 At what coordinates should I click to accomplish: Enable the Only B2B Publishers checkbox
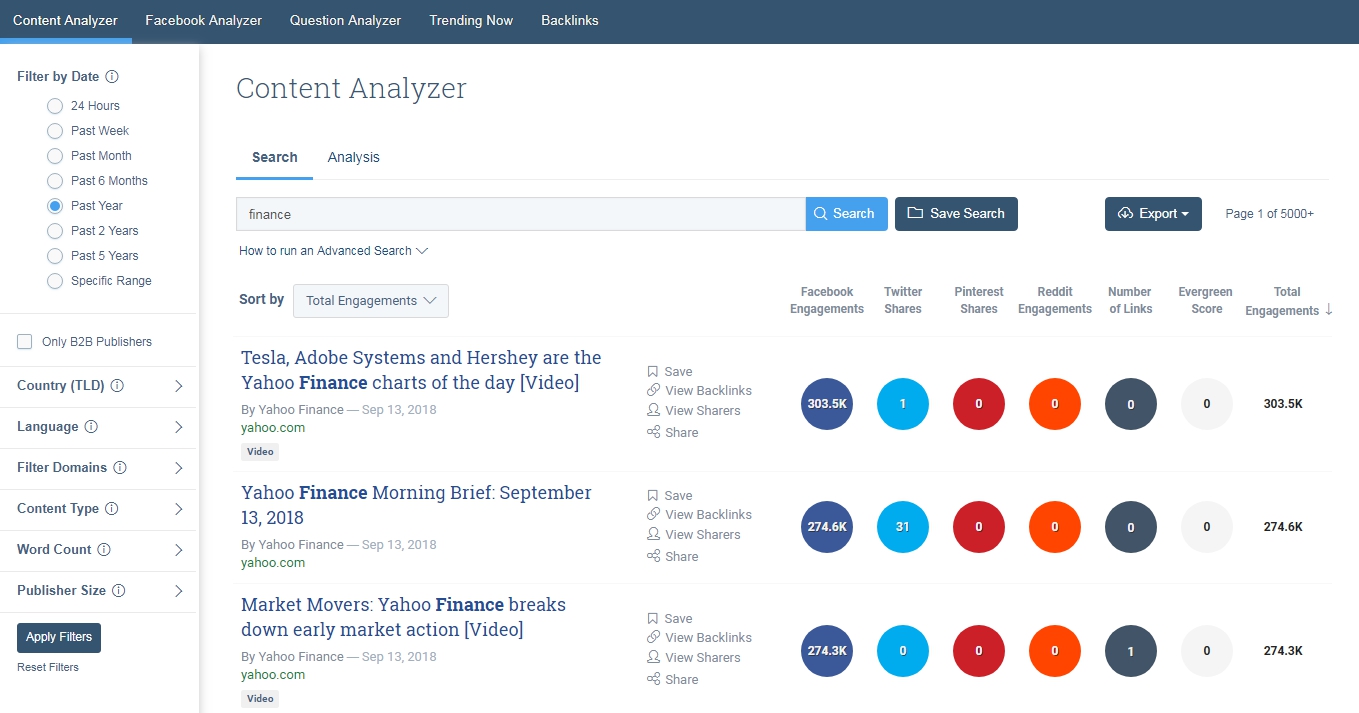pos(25,342)
